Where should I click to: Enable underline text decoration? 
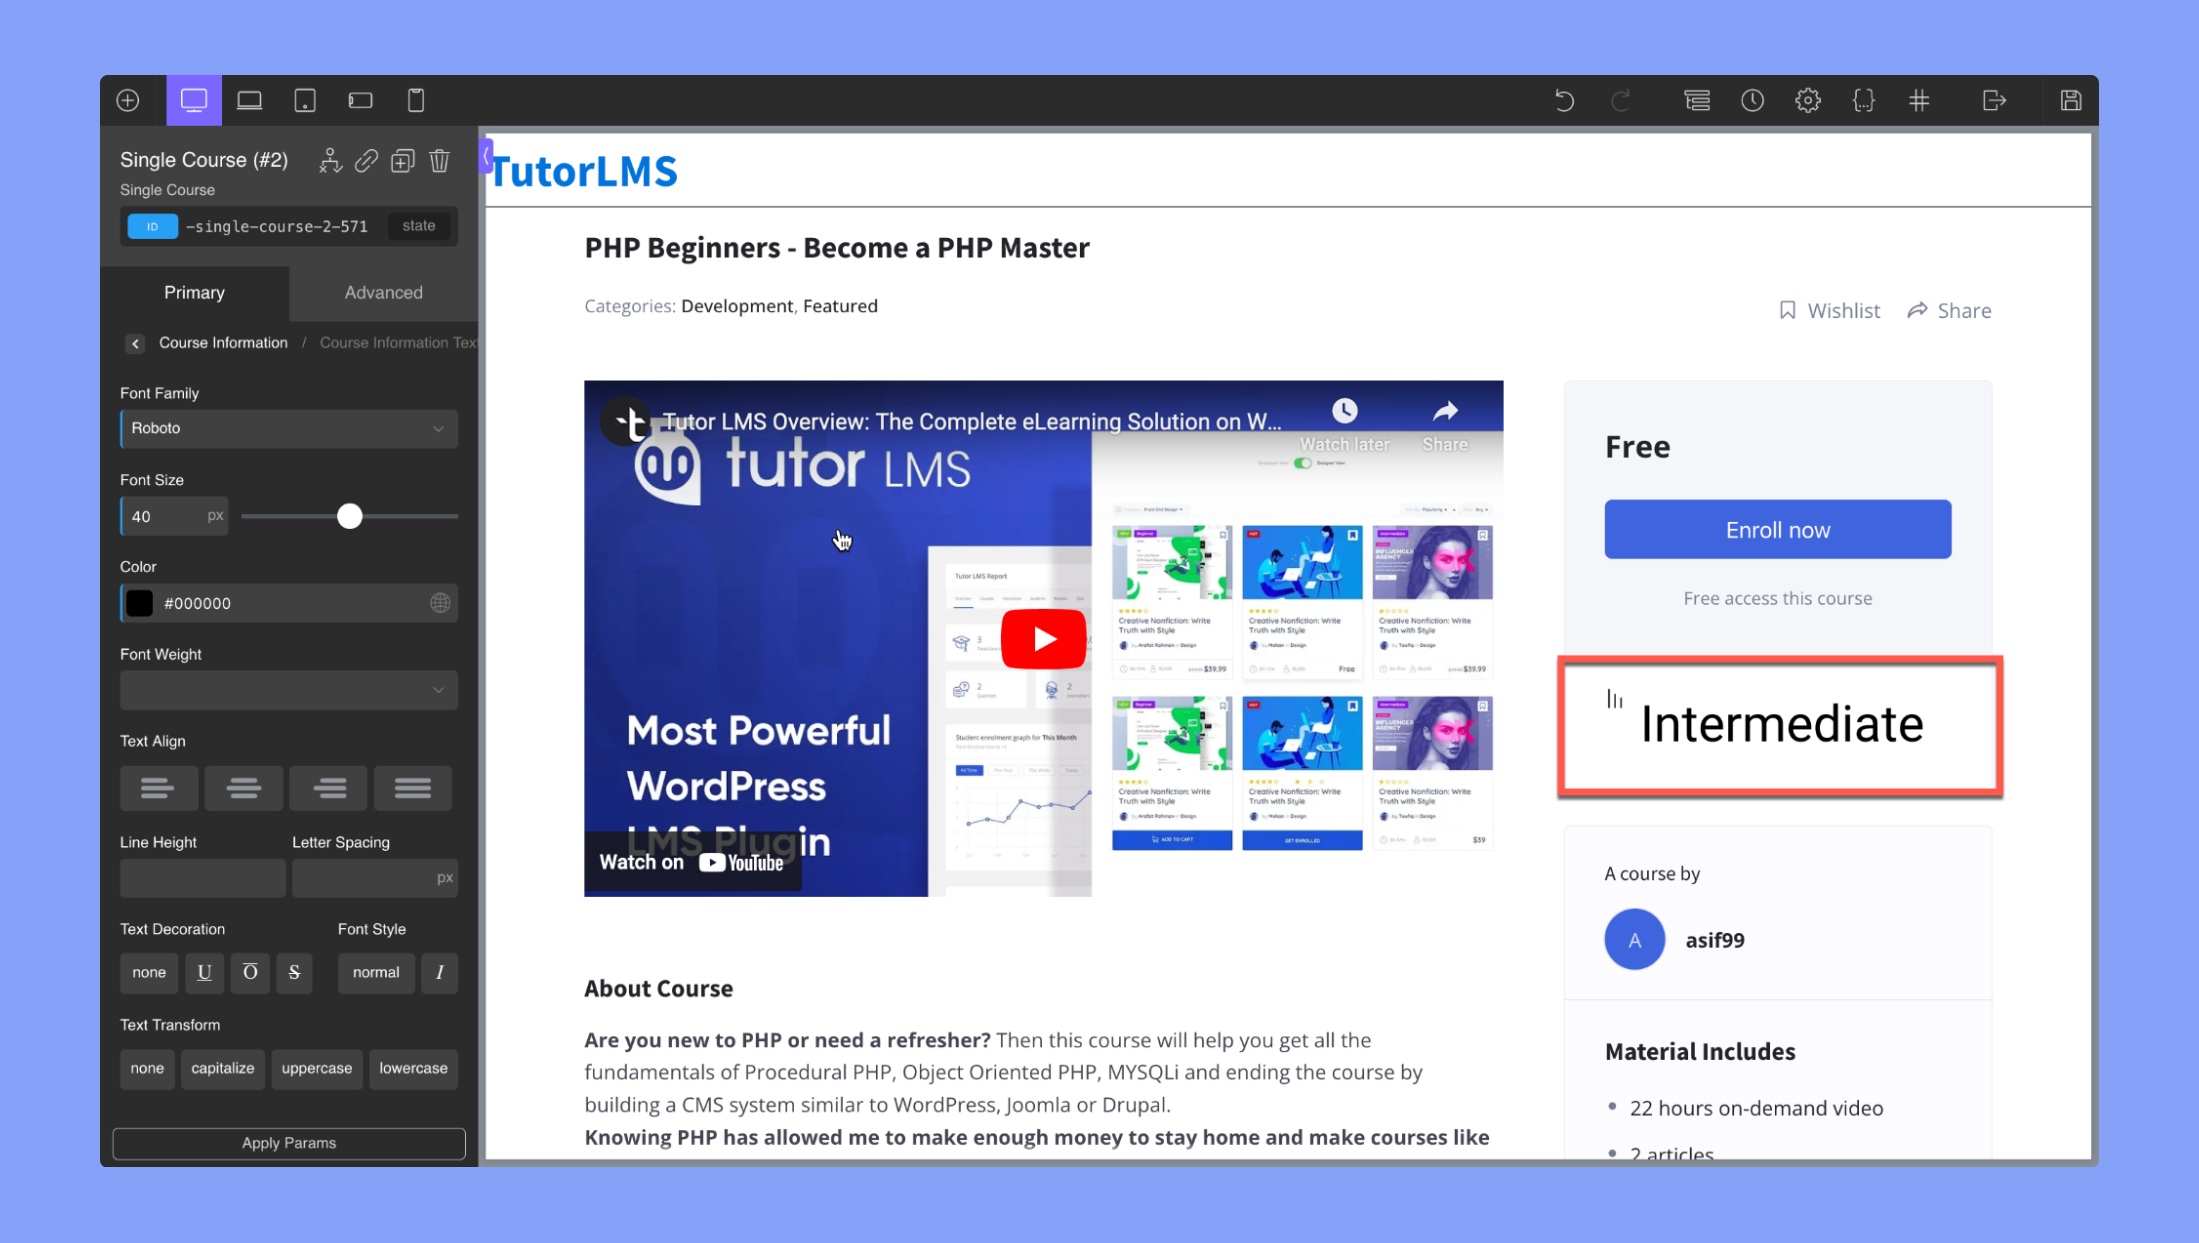204,973
